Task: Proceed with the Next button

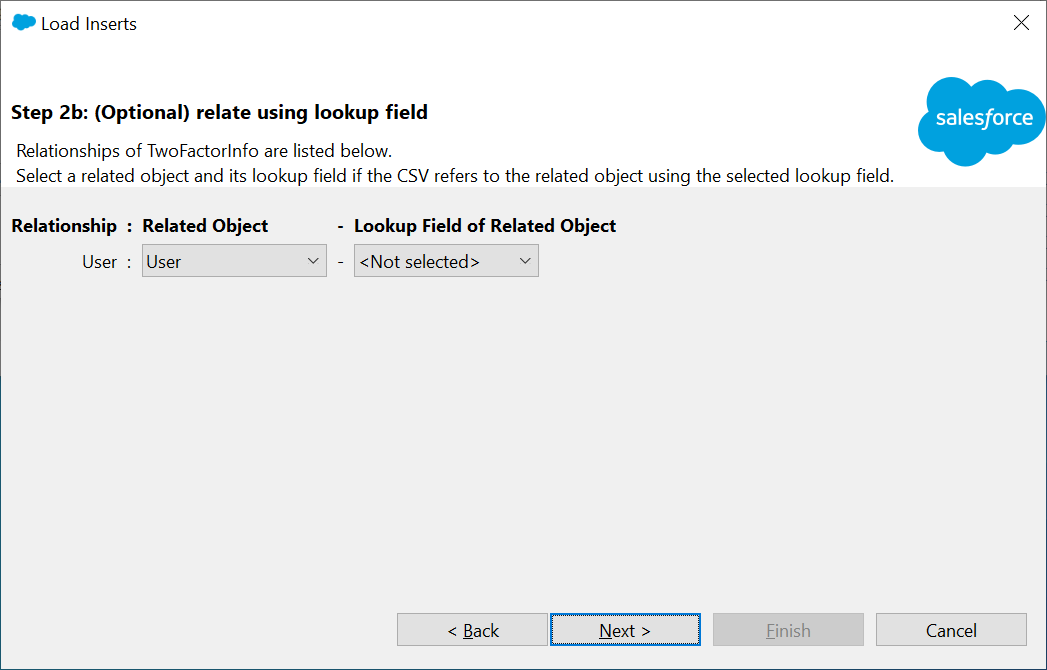Action: (x=625, y=630)
